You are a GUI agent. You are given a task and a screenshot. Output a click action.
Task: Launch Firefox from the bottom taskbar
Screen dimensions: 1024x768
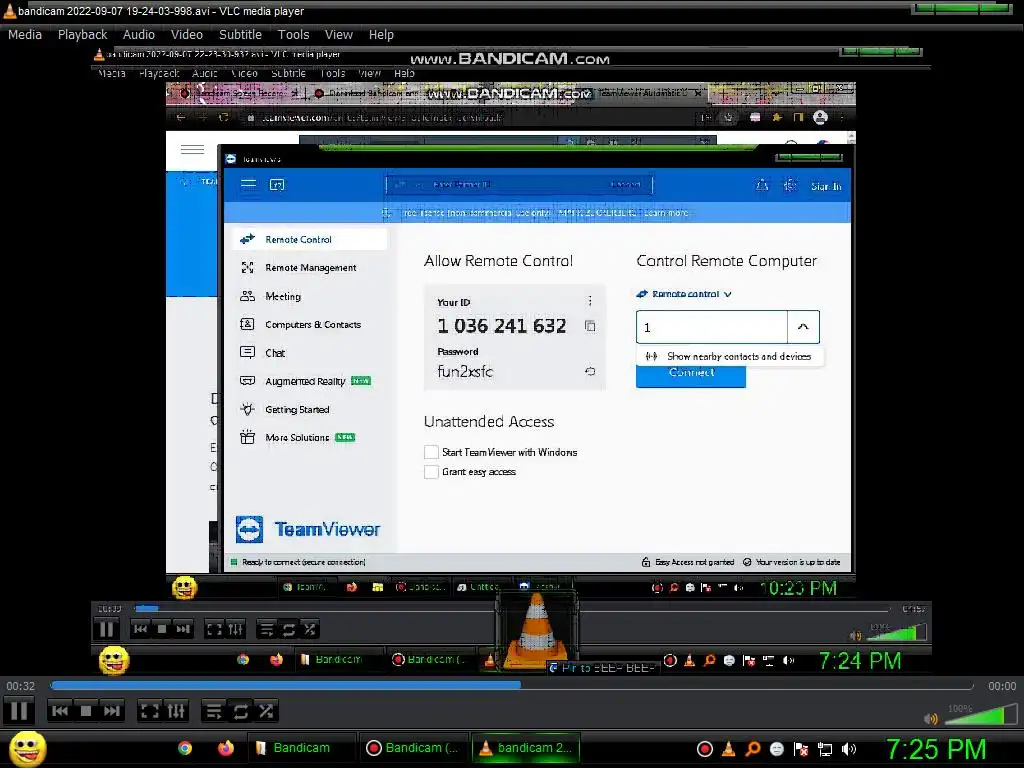tap(226, 748)
